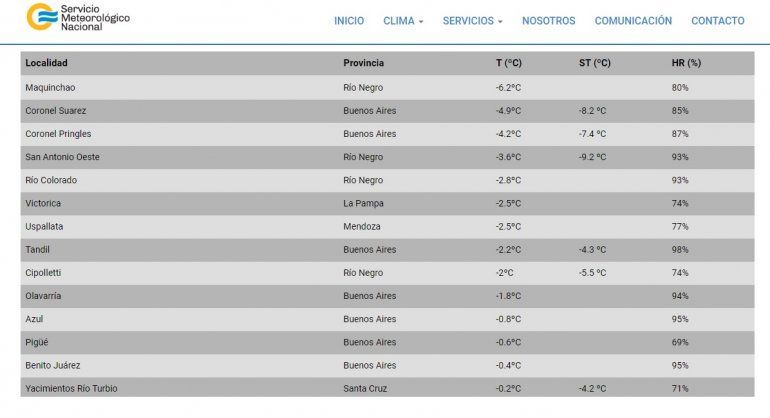This screenshot has width=770, height=418.
Task: Click the Benito Juárez locality cell
Action: coord(53,365)
